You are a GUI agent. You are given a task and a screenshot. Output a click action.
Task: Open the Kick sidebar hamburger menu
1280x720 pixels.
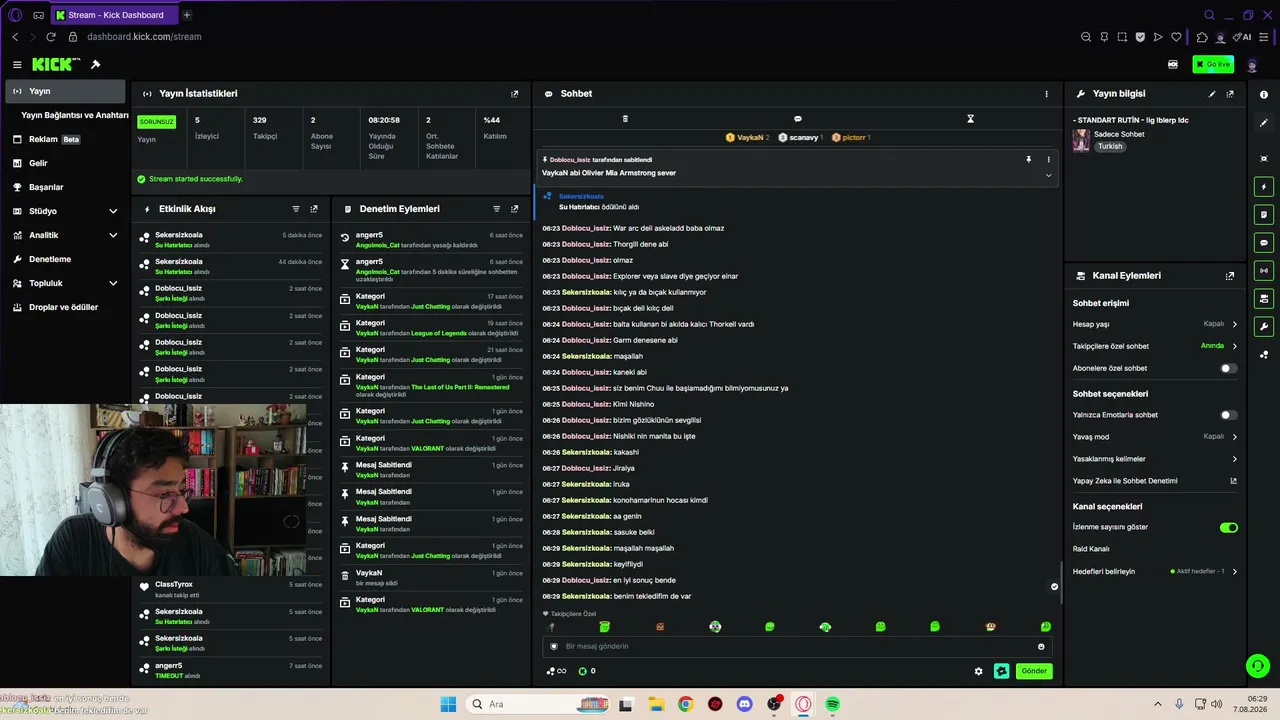click(17, 65)
